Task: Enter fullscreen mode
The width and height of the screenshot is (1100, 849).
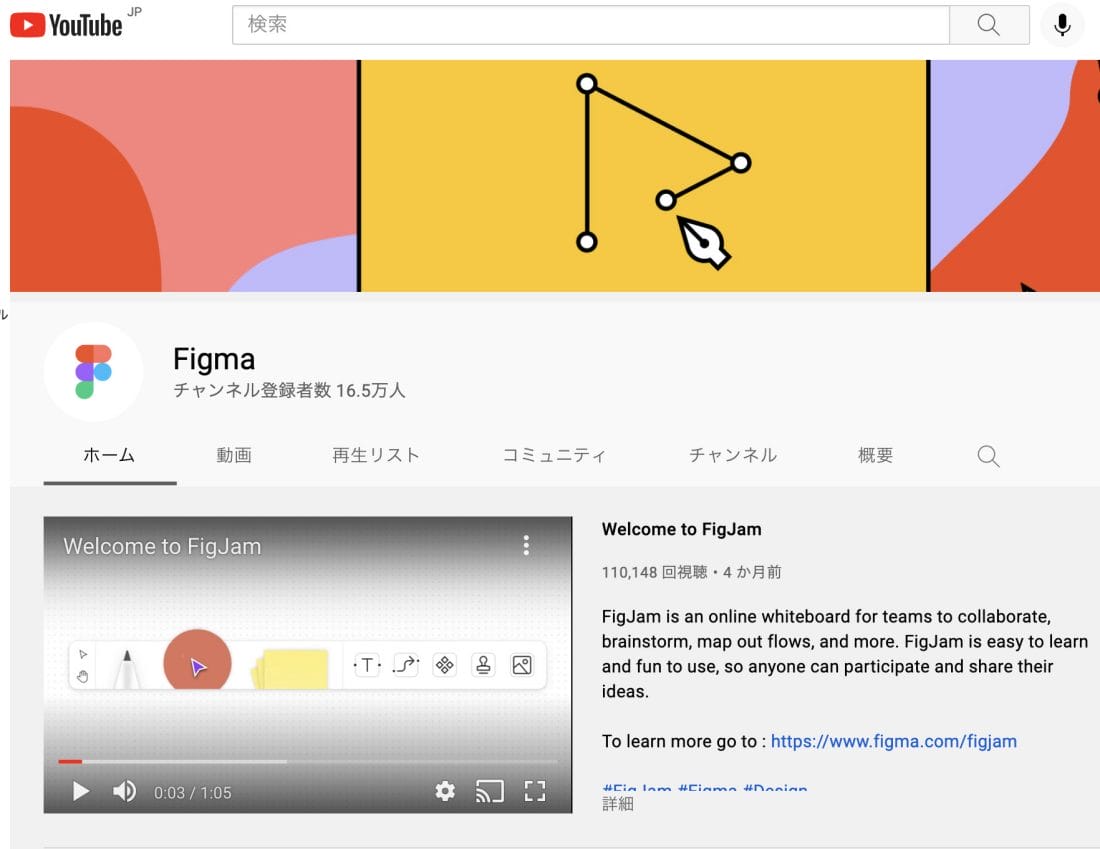Action: pos(535,791)
